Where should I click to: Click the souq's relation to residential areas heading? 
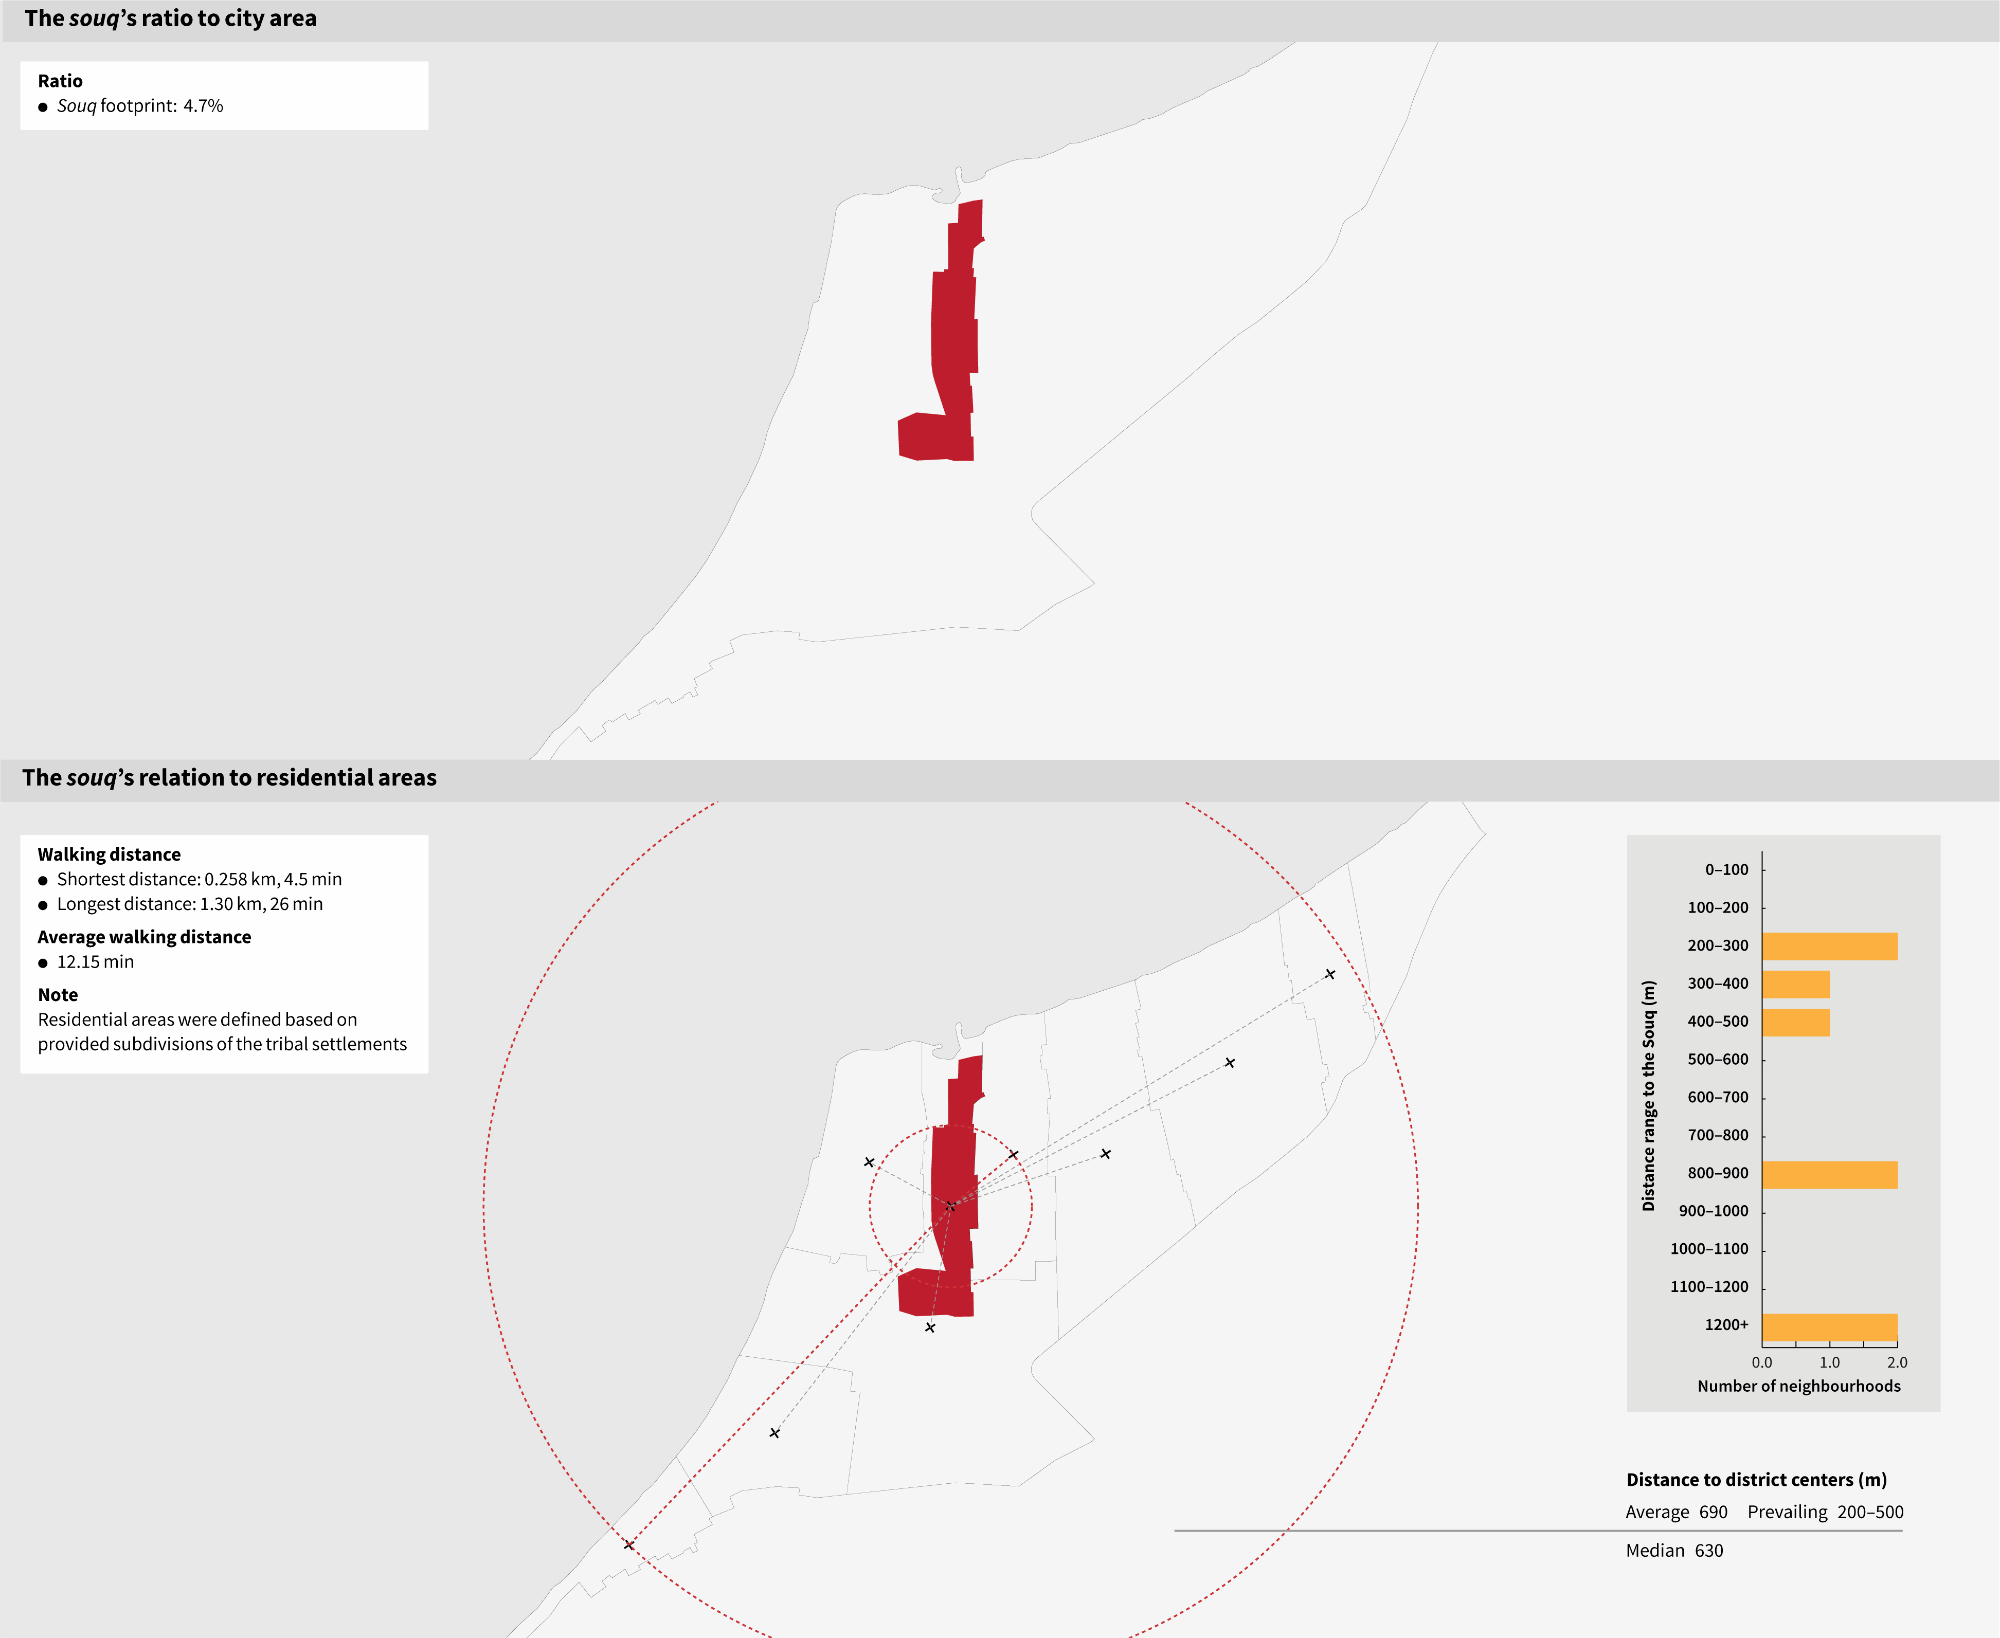click(x=229, y=778)
